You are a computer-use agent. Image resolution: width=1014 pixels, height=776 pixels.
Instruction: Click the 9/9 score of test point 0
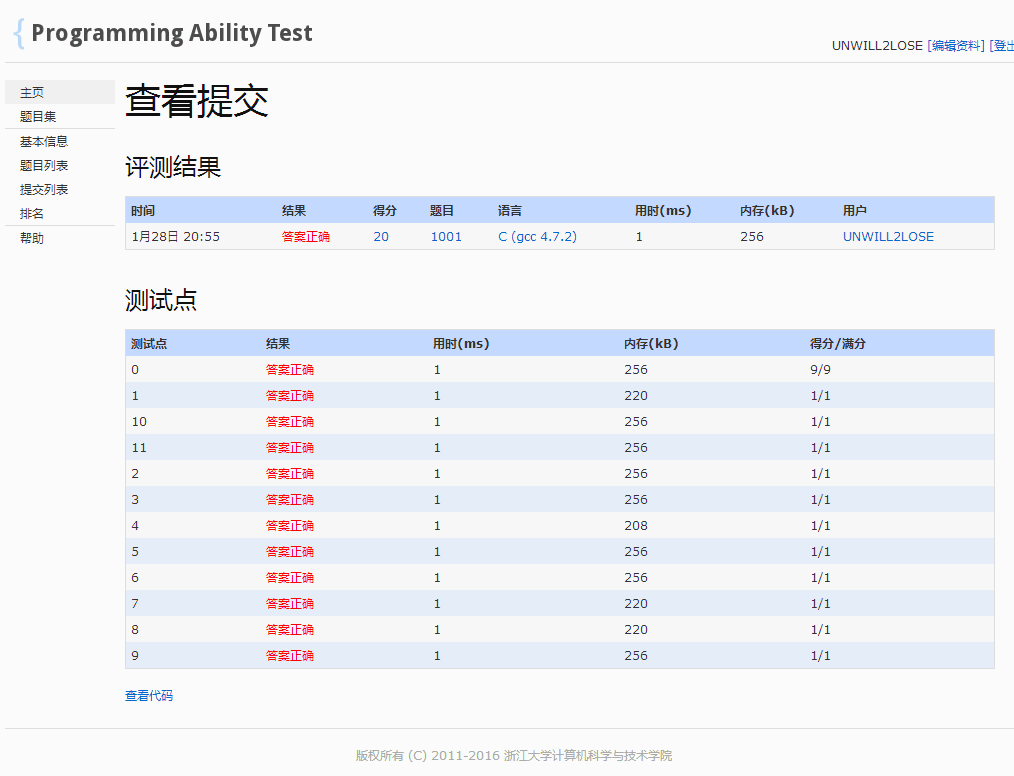point(820,370)
